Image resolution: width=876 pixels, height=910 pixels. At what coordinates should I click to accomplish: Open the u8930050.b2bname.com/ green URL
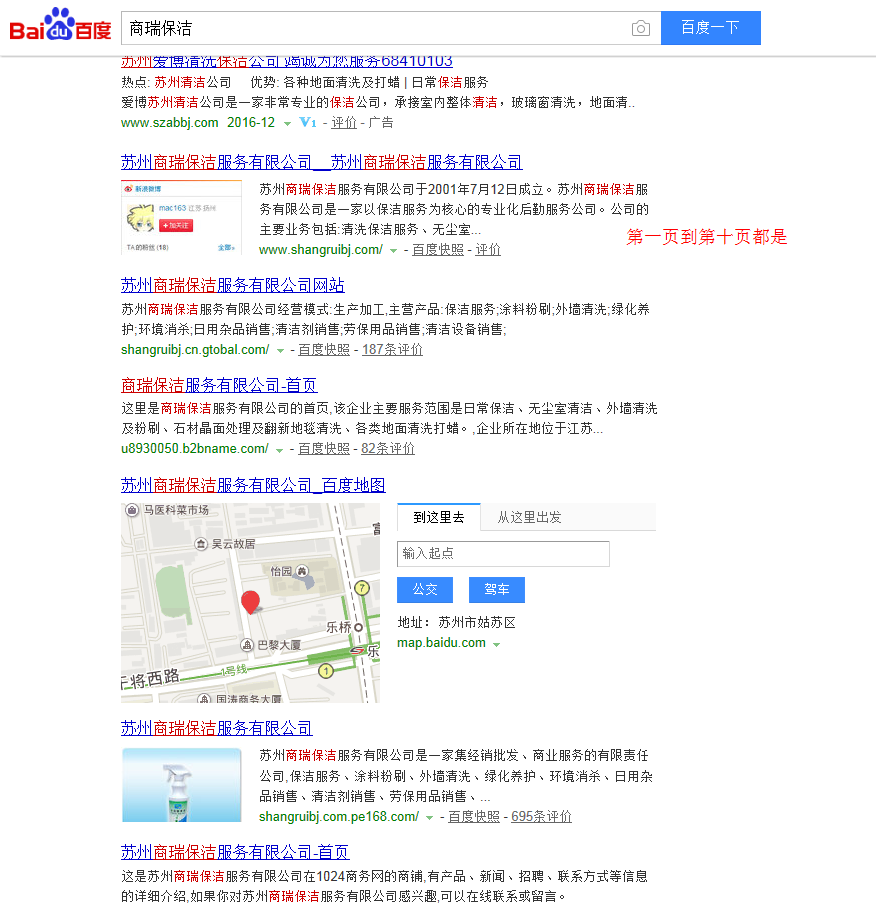(x=194, y=449)
